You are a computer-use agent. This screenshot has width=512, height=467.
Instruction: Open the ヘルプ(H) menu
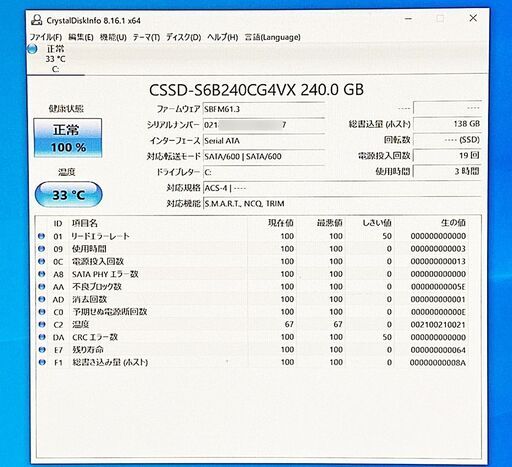222,37
